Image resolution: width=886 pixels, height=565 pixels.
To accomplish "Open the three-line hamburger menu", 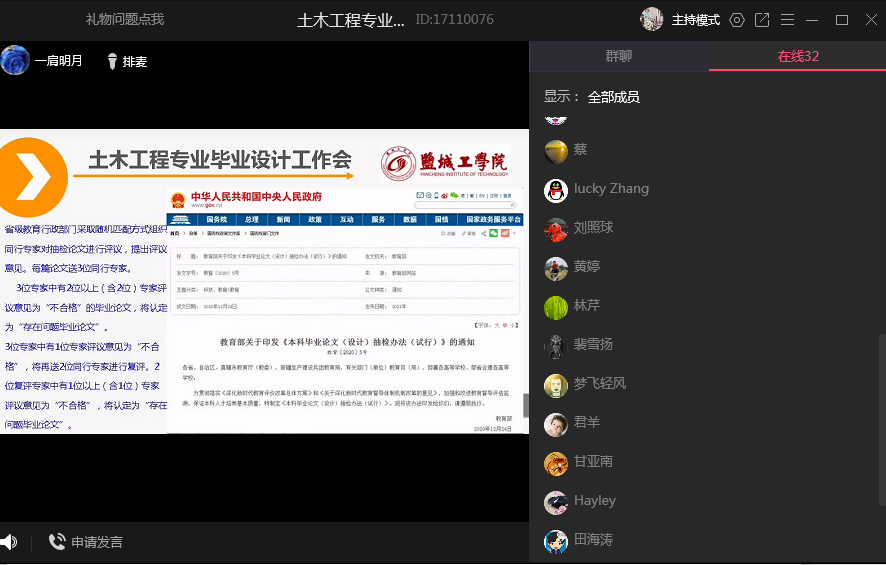I will 788,20.
